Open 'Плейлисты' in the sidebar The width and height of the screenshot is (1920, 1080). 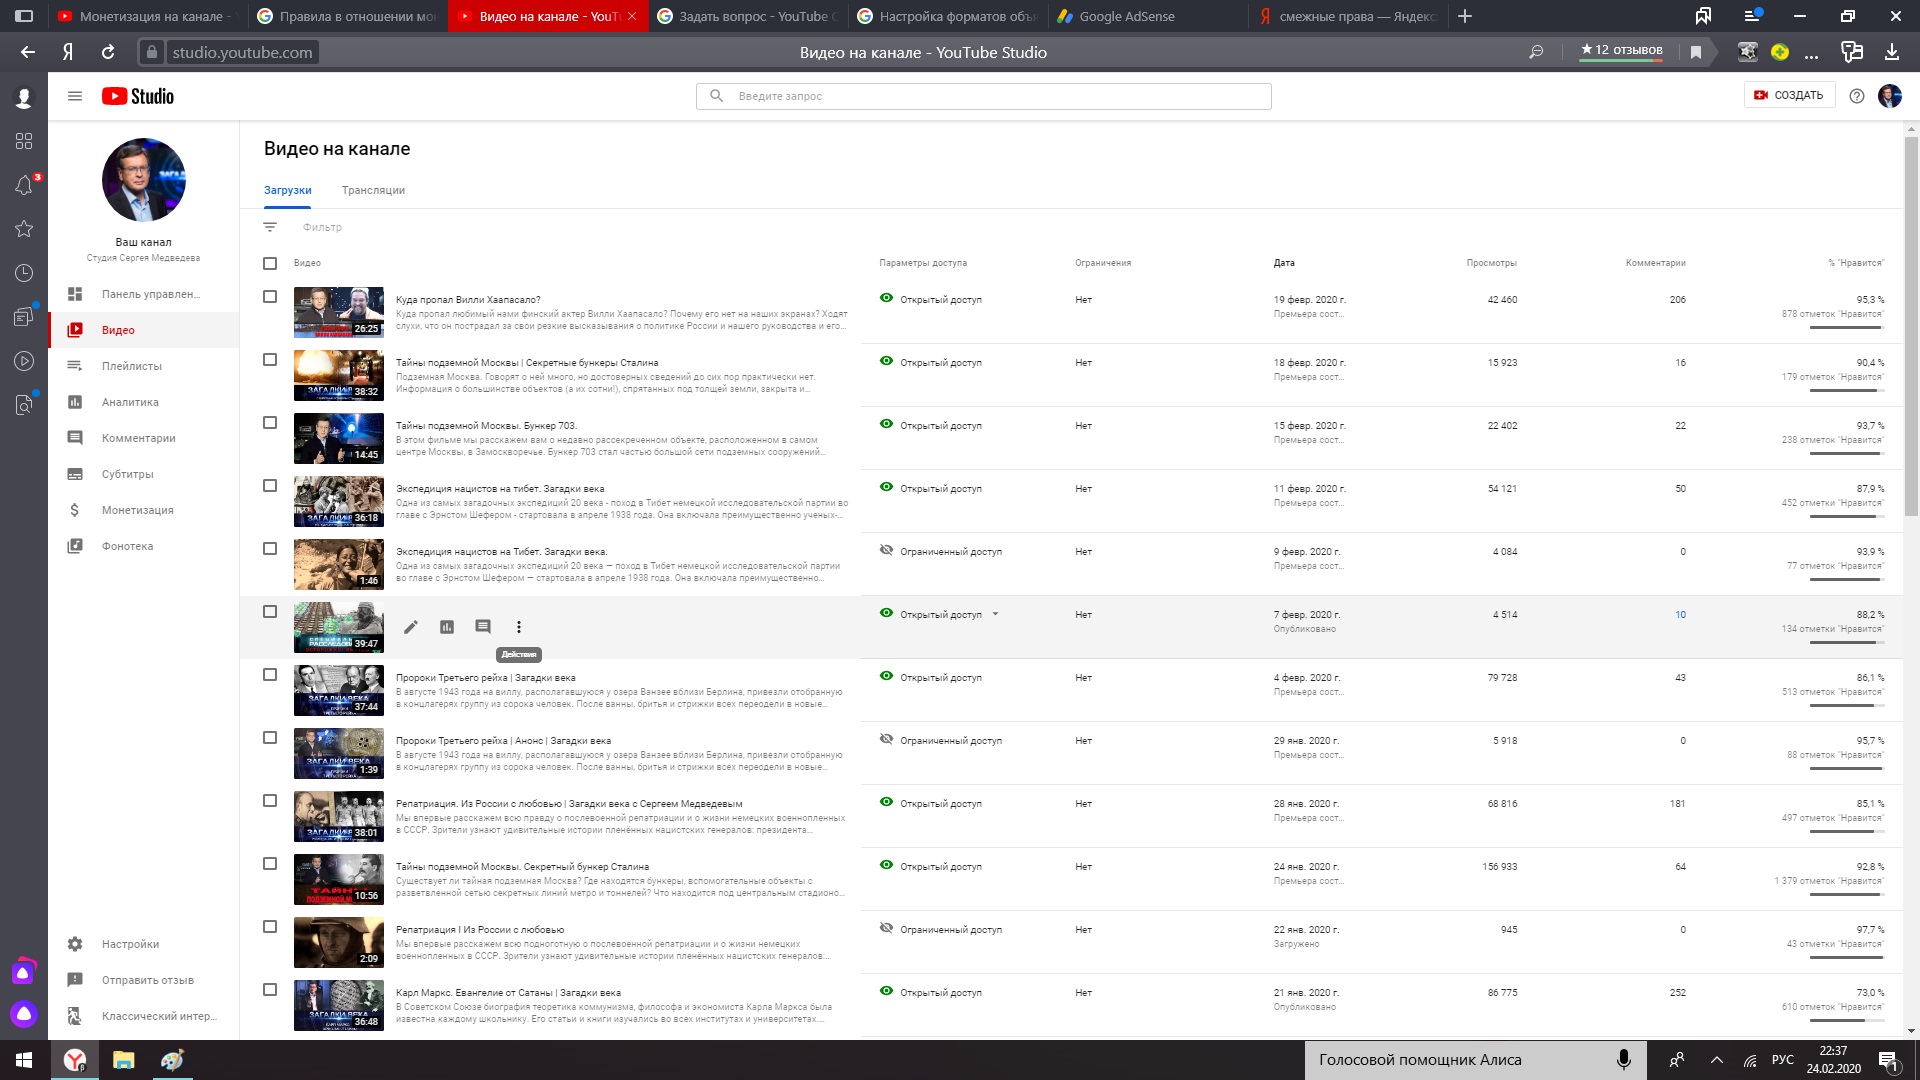click(x=143, y=366)
